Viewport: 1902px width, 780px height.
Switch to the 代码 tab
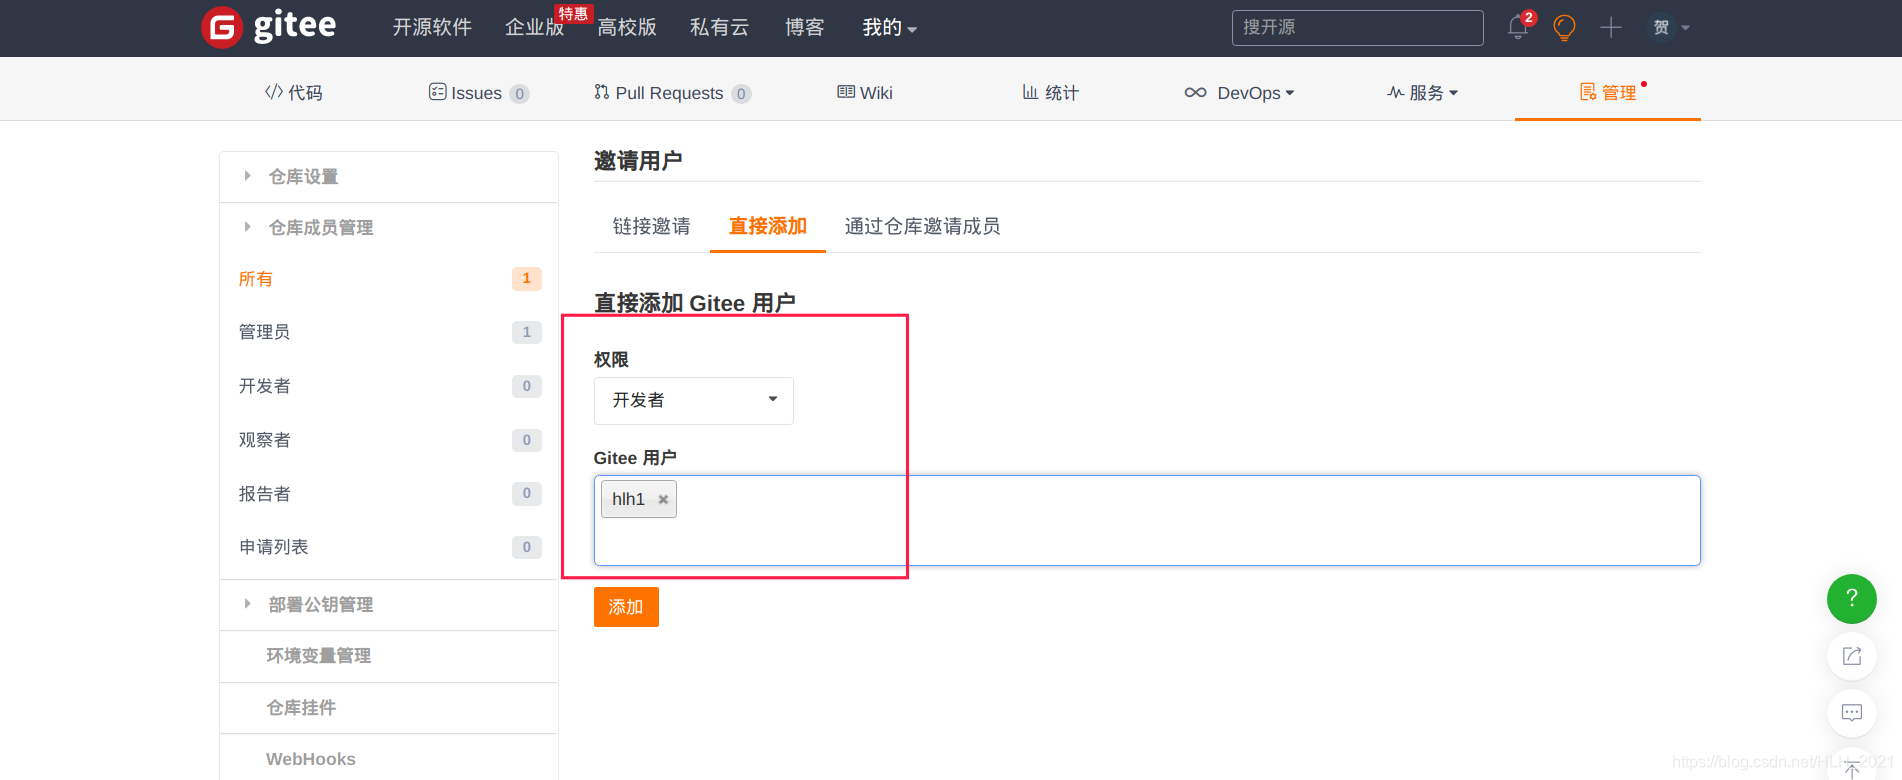pos(293,93)
